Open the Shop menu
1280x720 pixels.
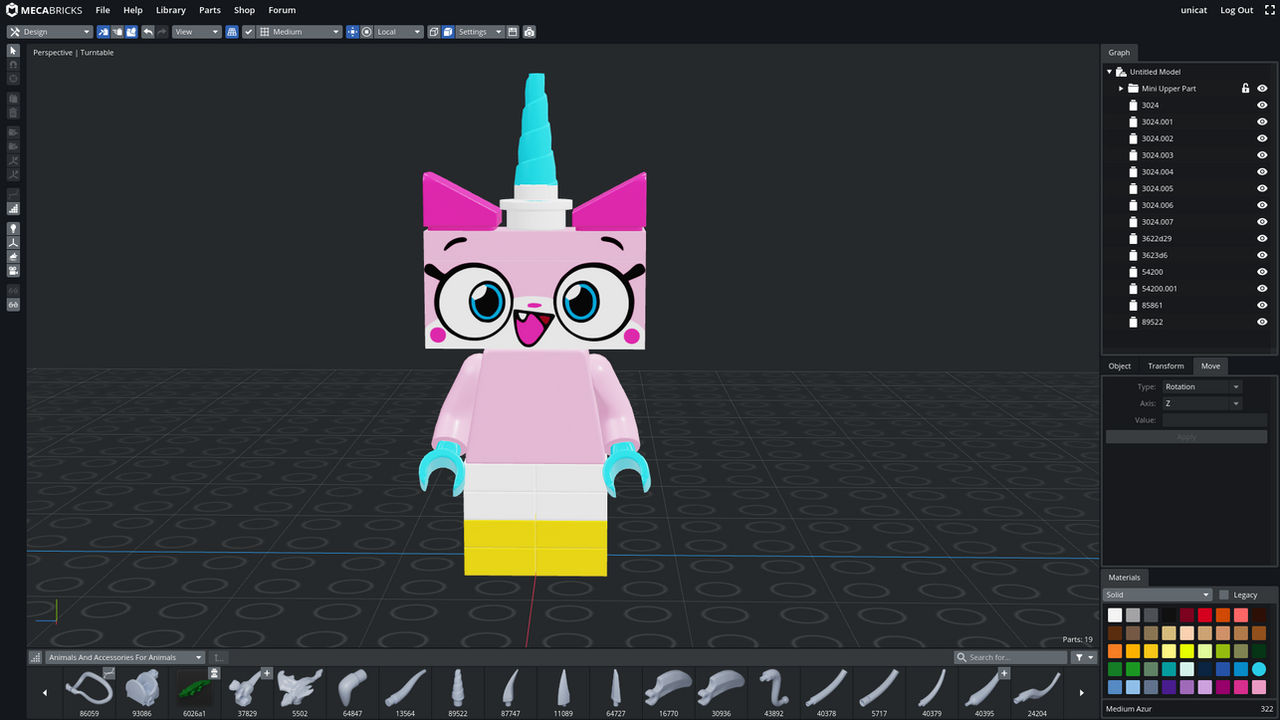coord(244,10)
